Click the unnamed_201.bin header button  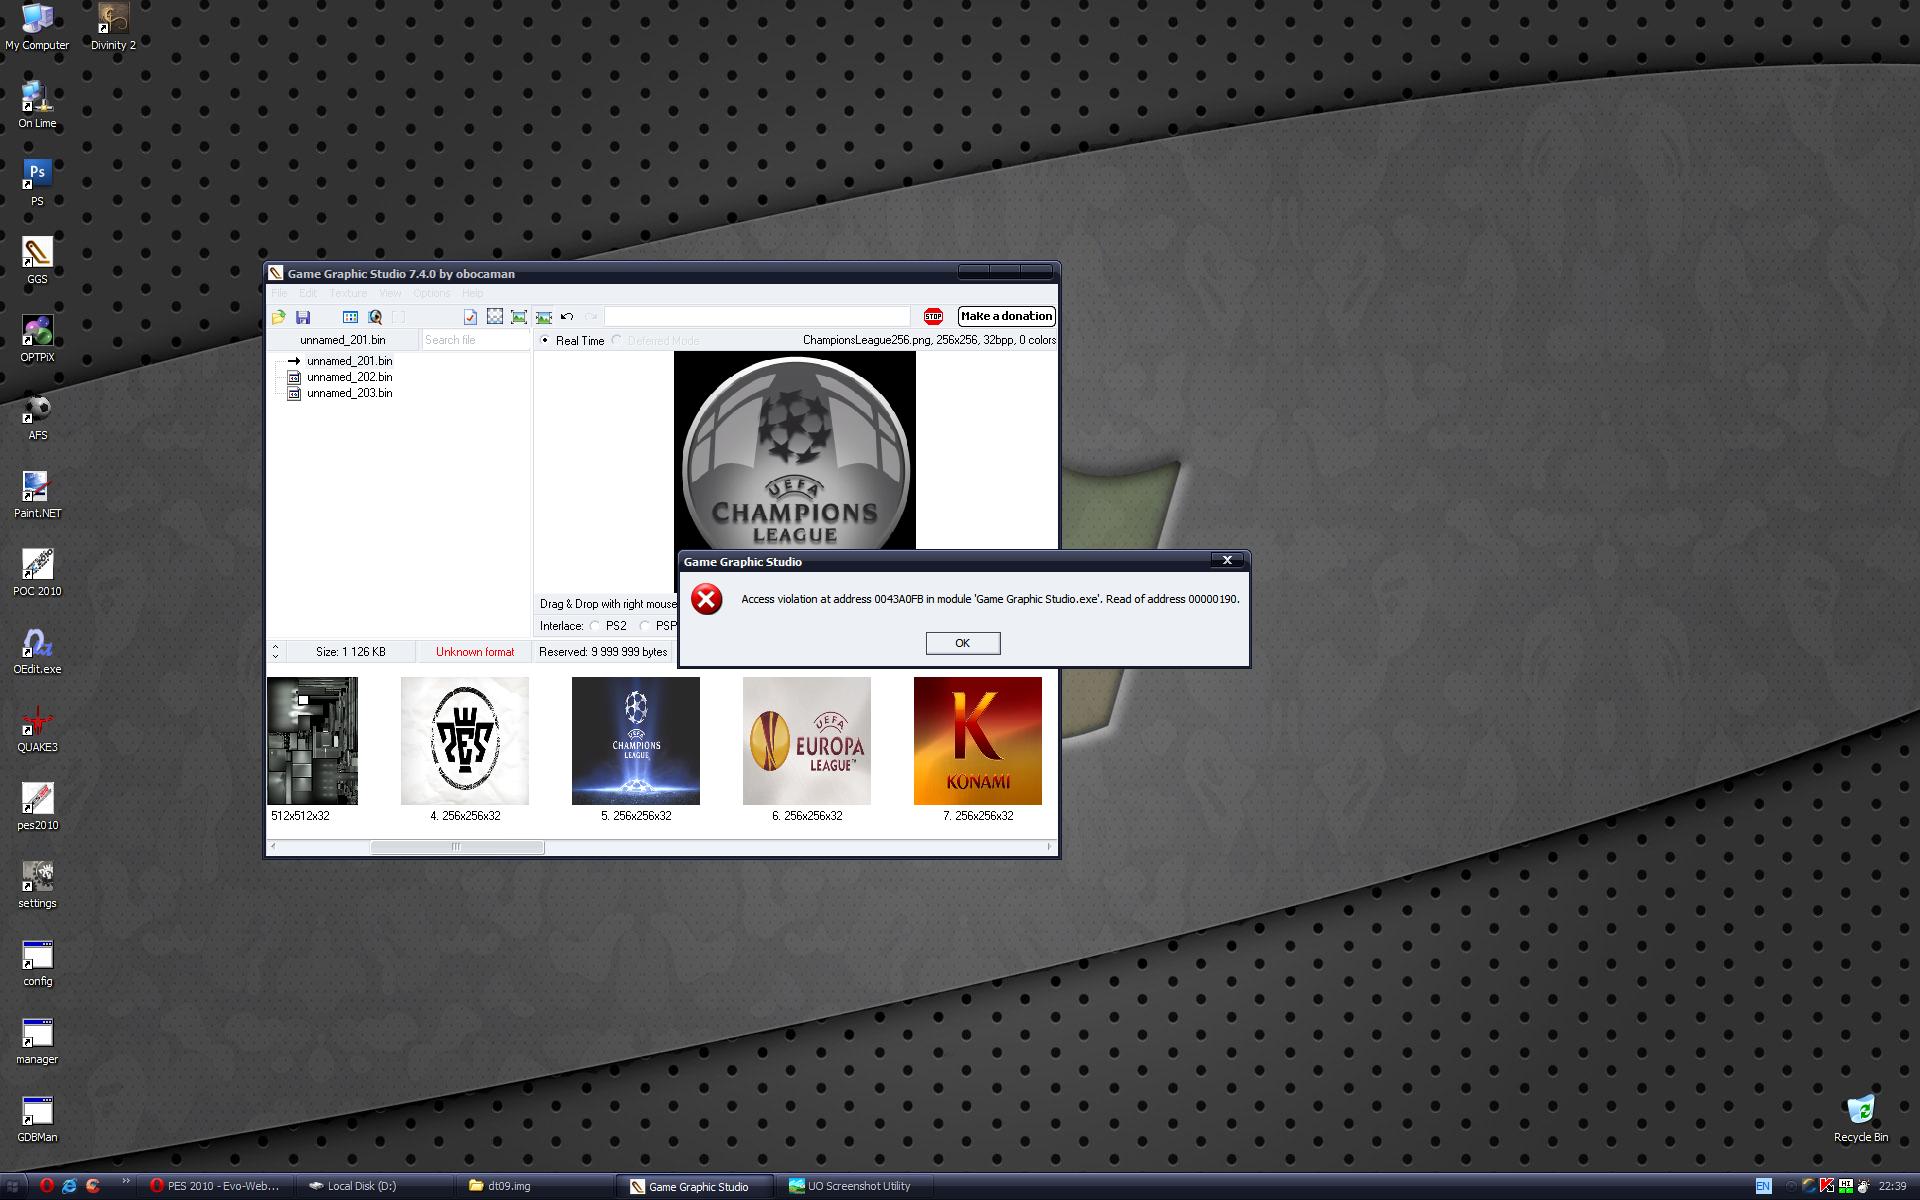tap(342, 340)
